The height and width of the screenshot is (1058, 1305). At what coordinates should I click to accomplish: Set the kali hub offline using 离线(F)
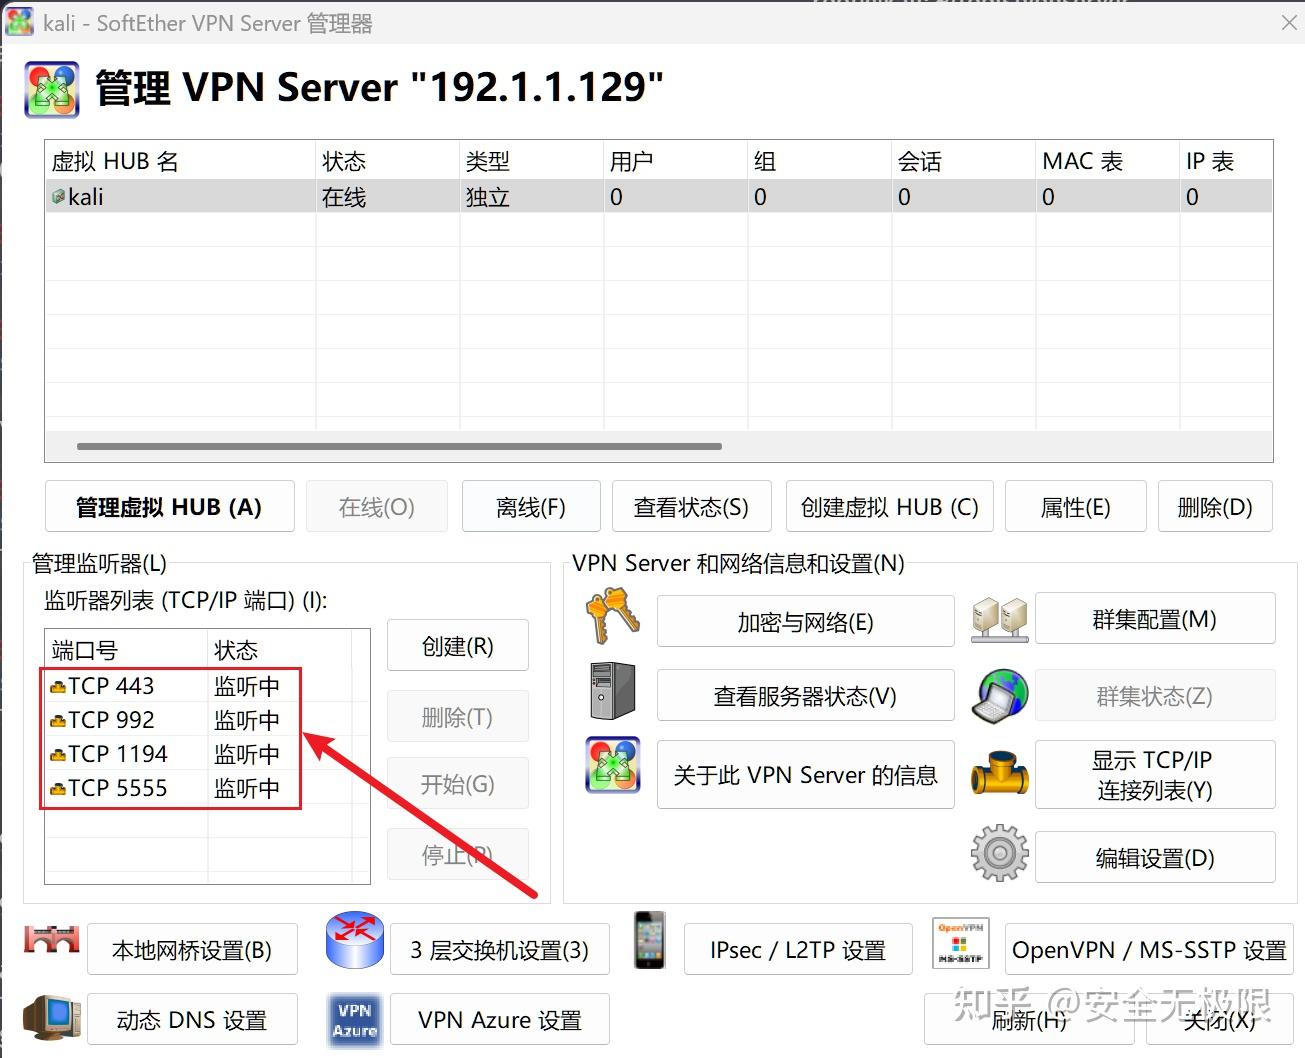pos(531,506)
